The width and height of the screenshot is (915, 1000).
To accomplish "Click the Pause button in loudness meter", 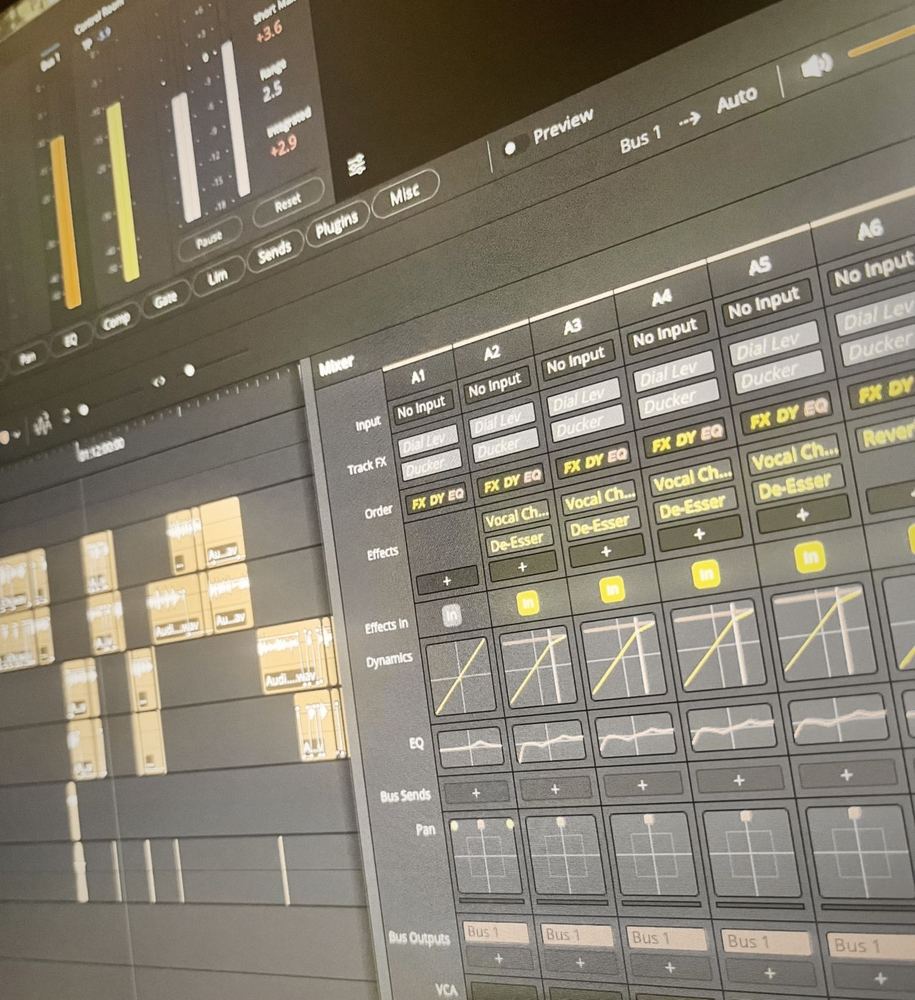I will (x=210, y=240).
